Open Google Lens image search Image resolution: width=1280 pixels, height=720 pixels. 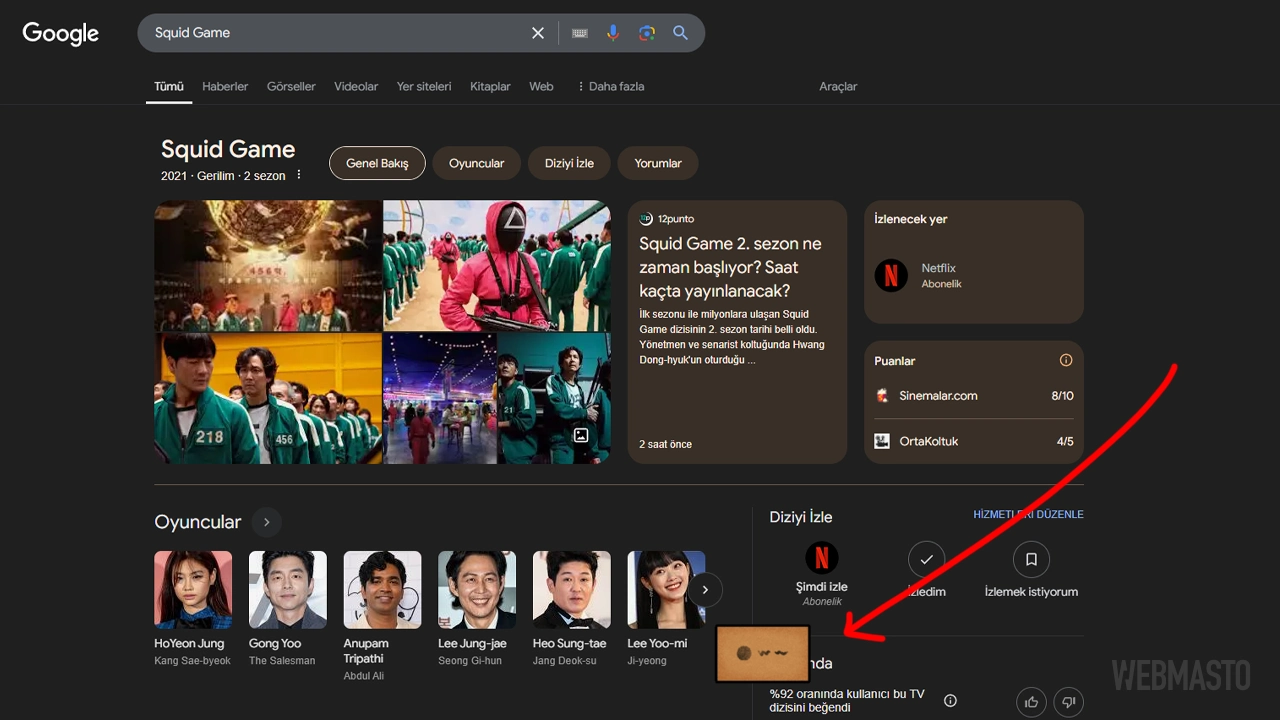point(647,33)
